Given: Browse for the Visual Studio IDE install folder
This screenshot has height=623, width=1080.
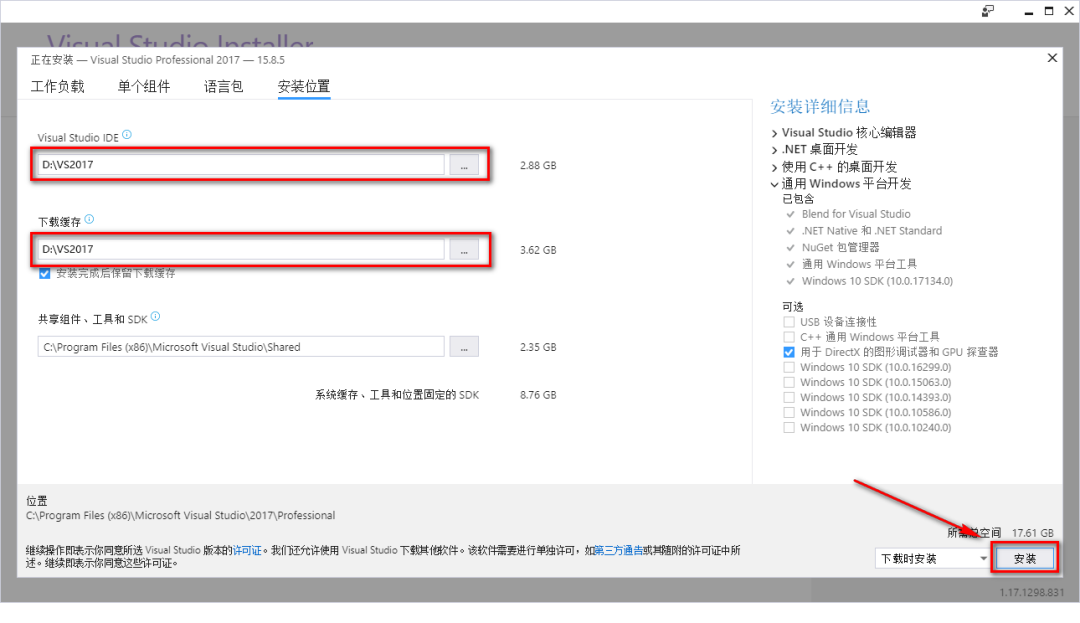Looking at the screenshot, I should [464, 165].
